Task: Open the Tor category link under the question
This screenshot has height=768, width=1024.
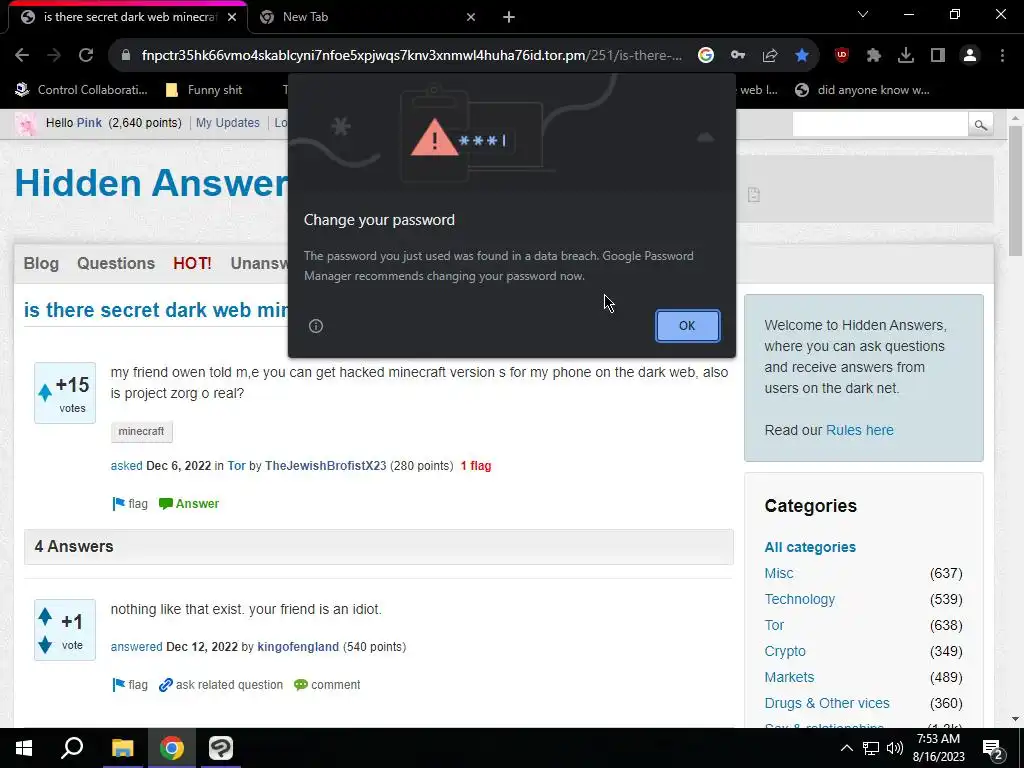Action: 236,466
